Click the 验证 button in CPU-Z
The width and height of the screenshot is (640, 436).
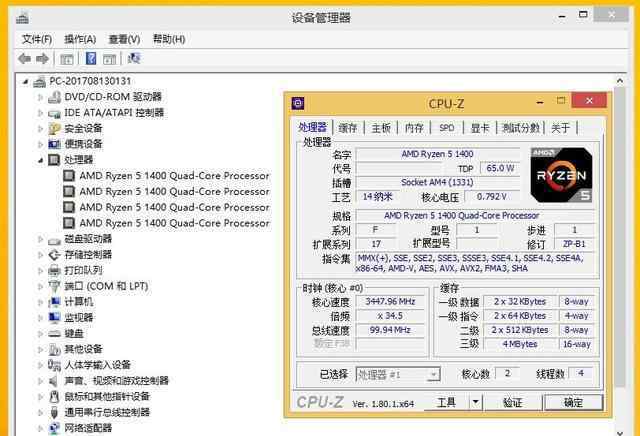pos(513,402)
